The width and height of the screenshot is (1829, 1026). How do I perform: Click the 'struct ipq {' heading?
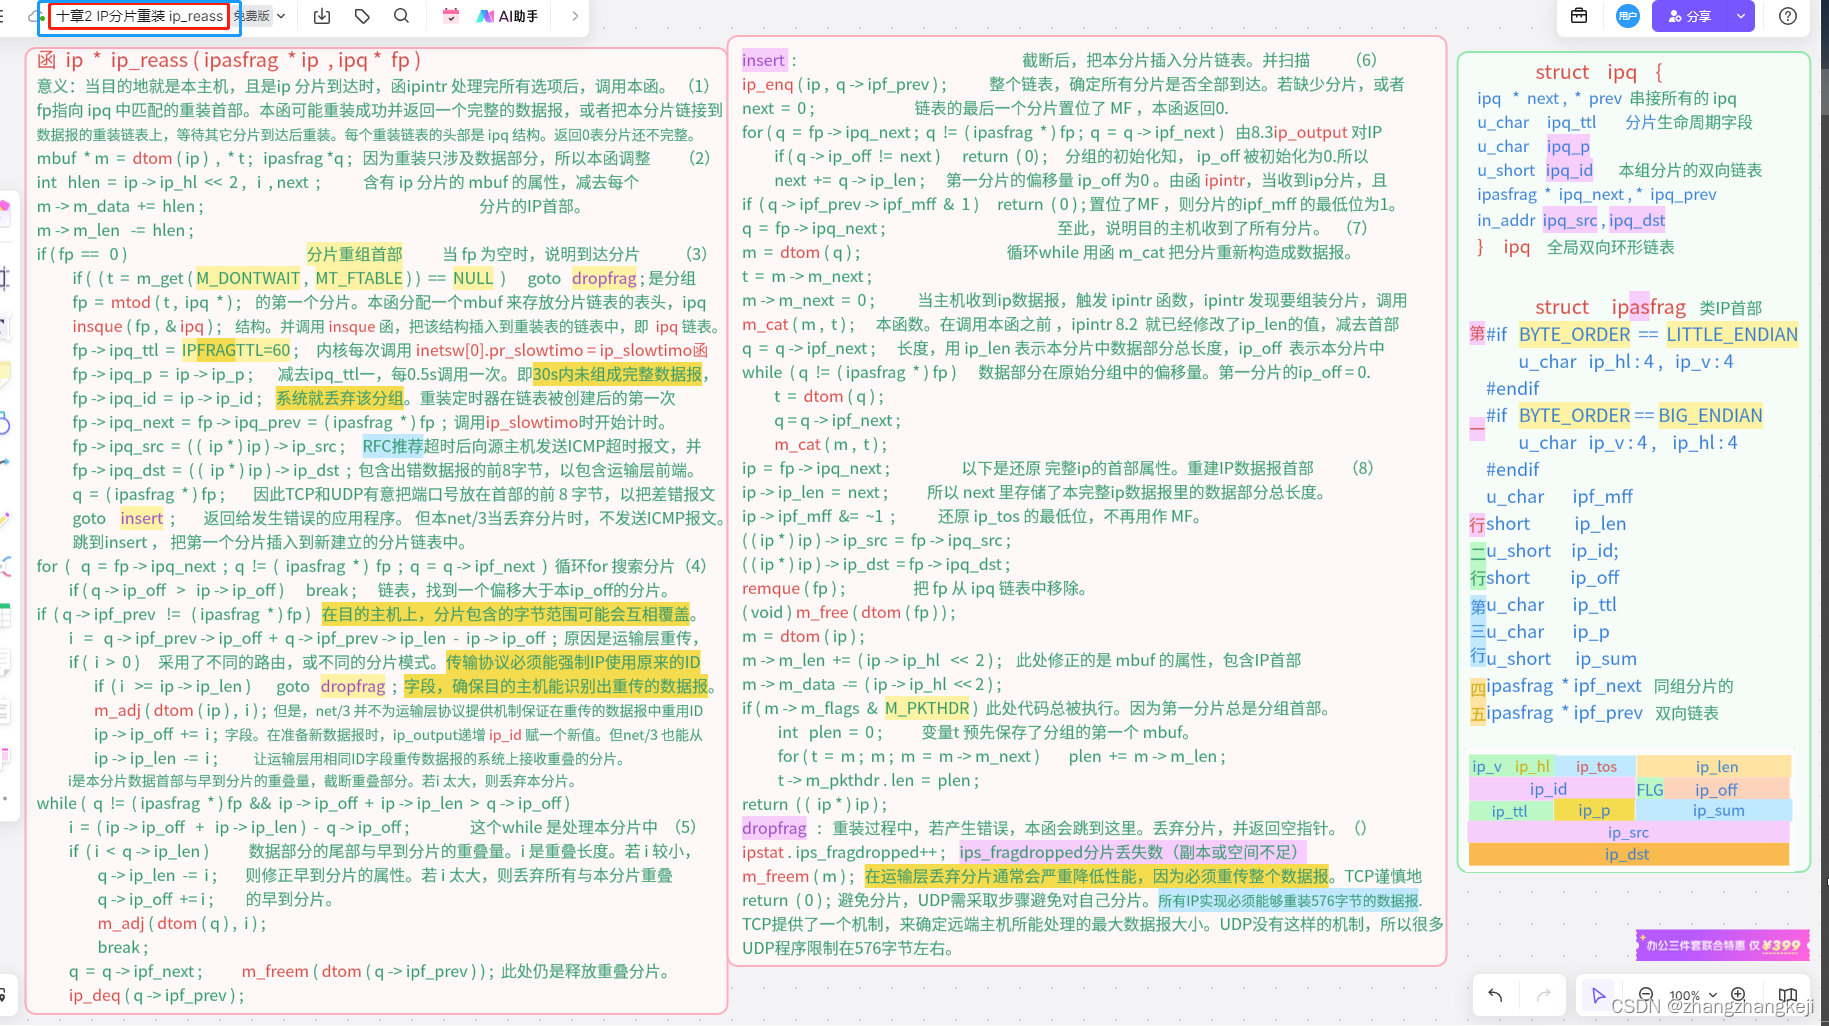(1599, 72)
